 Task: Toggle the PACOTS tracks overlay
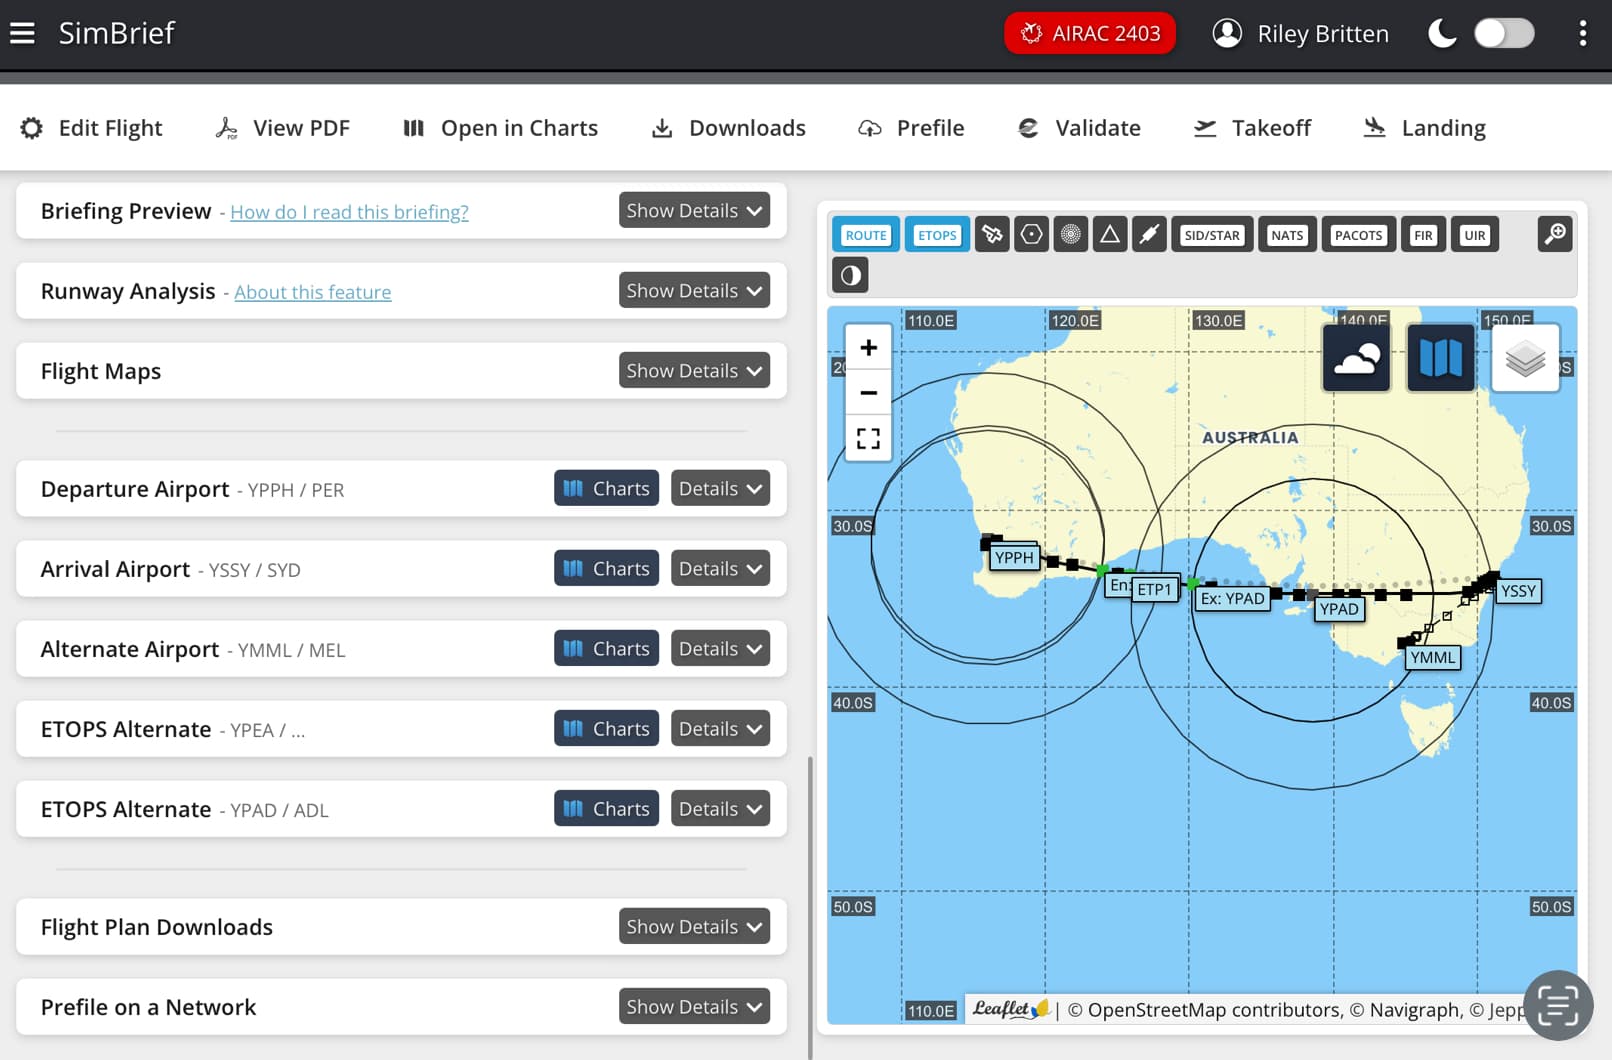1358,235
